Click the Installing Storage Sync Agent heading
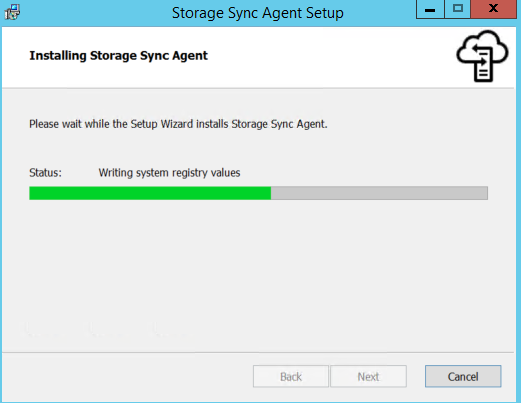The width and height of the screenshot is (521, 403). point(118,56)
